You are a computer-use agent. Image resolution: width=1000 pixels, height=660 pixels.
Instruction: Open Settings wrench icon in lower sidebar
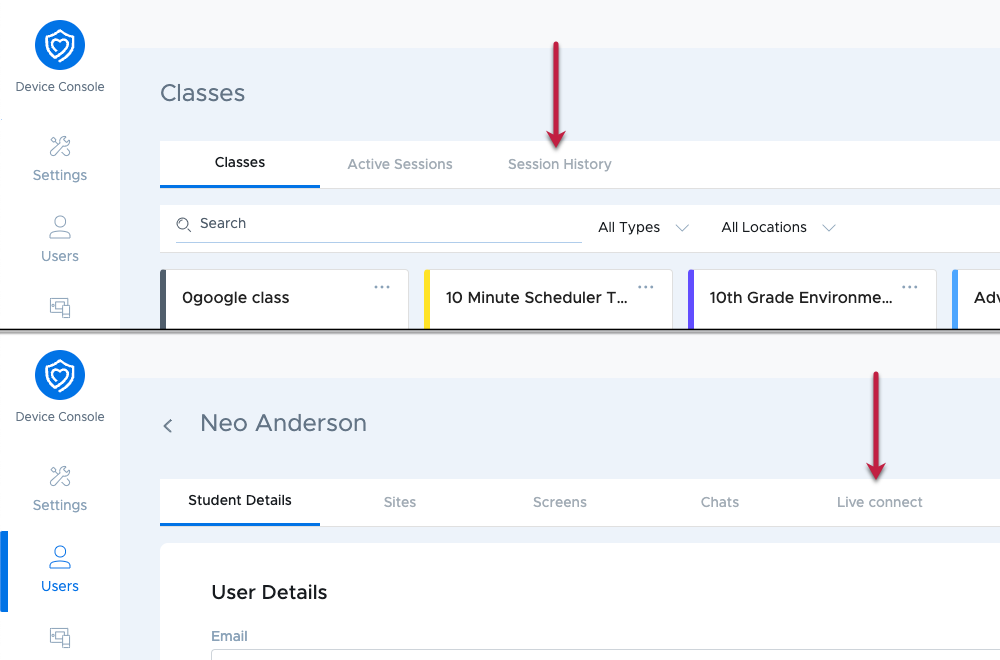click(60, 476)
